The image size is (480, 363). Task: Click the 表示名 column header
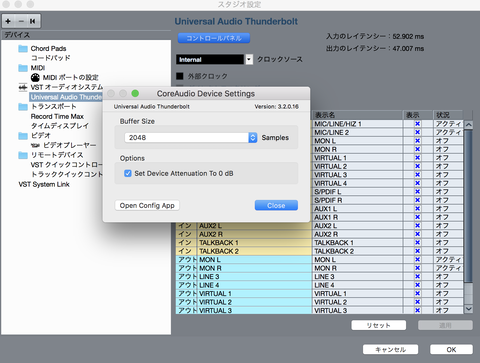pyautogui.click(x=357, y=115)
